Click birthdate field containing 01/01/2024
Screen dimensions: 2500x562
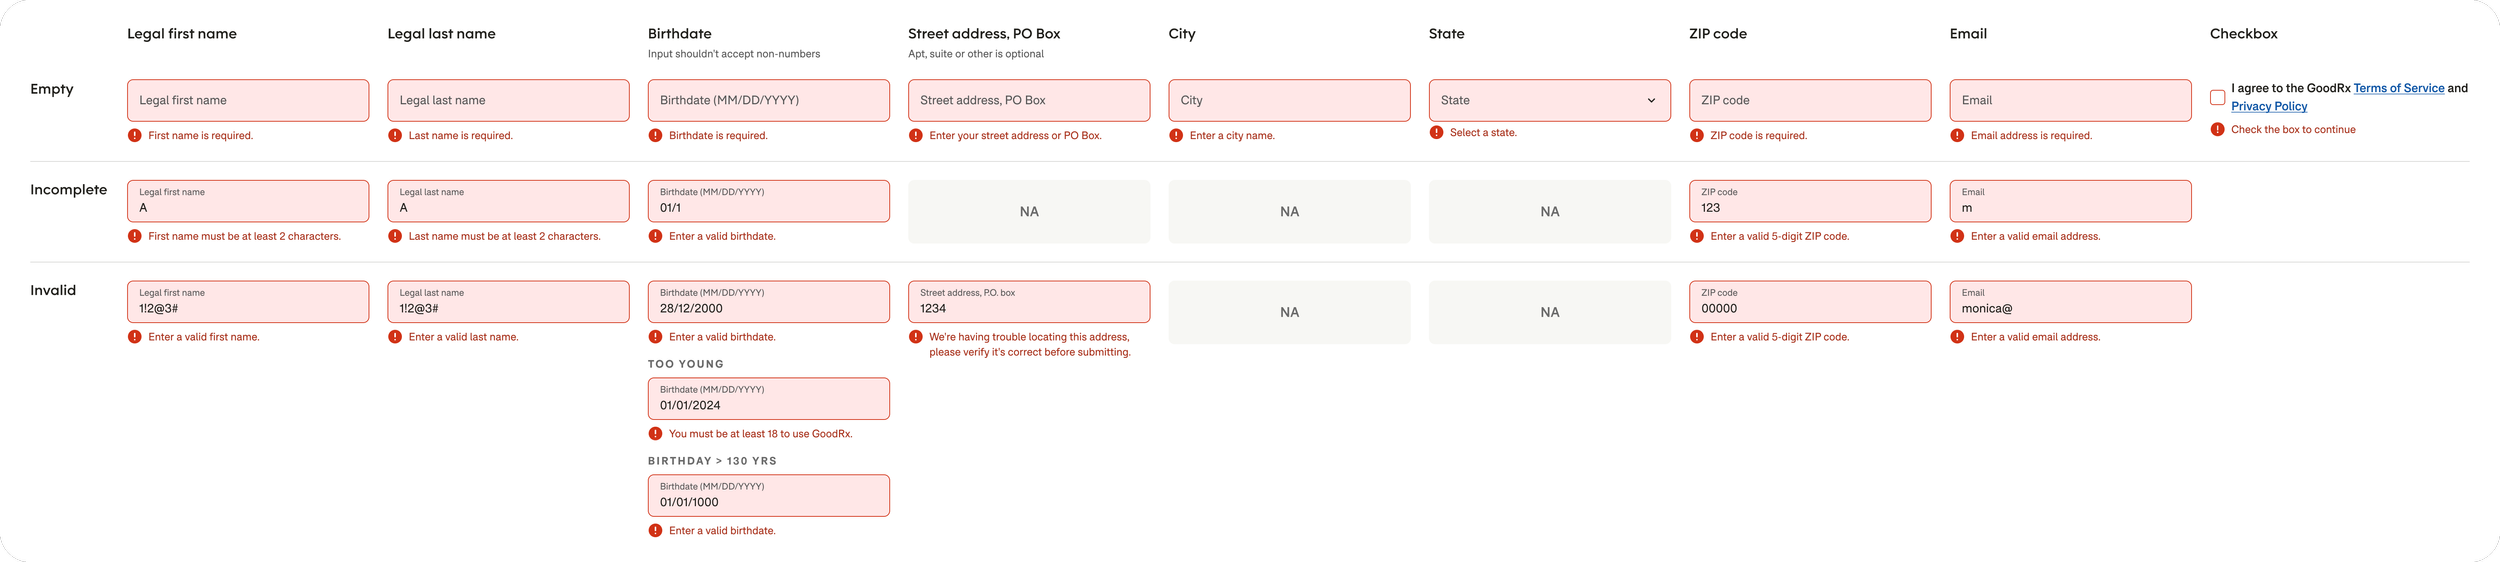point(768,399)
